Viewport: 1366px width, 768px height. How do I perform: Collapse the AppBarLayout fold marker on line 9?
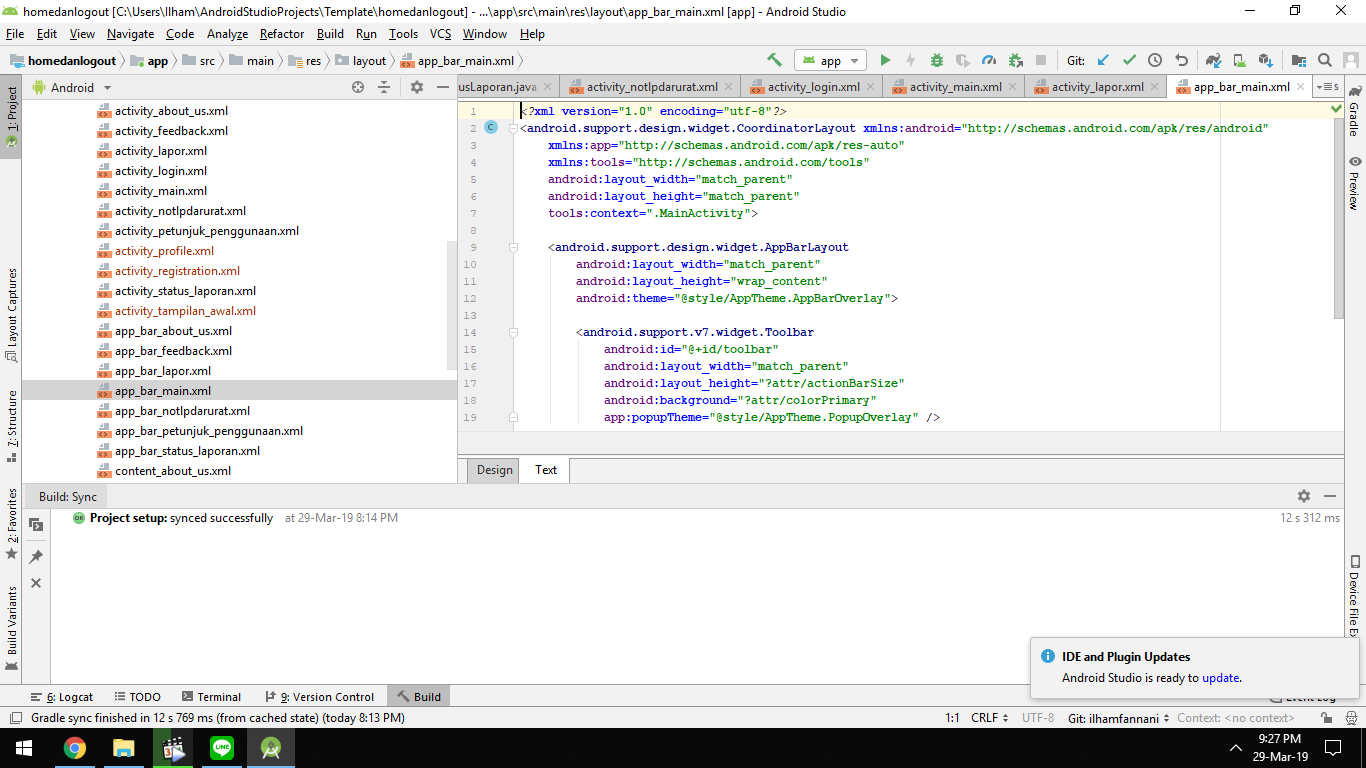click(512, 247)
